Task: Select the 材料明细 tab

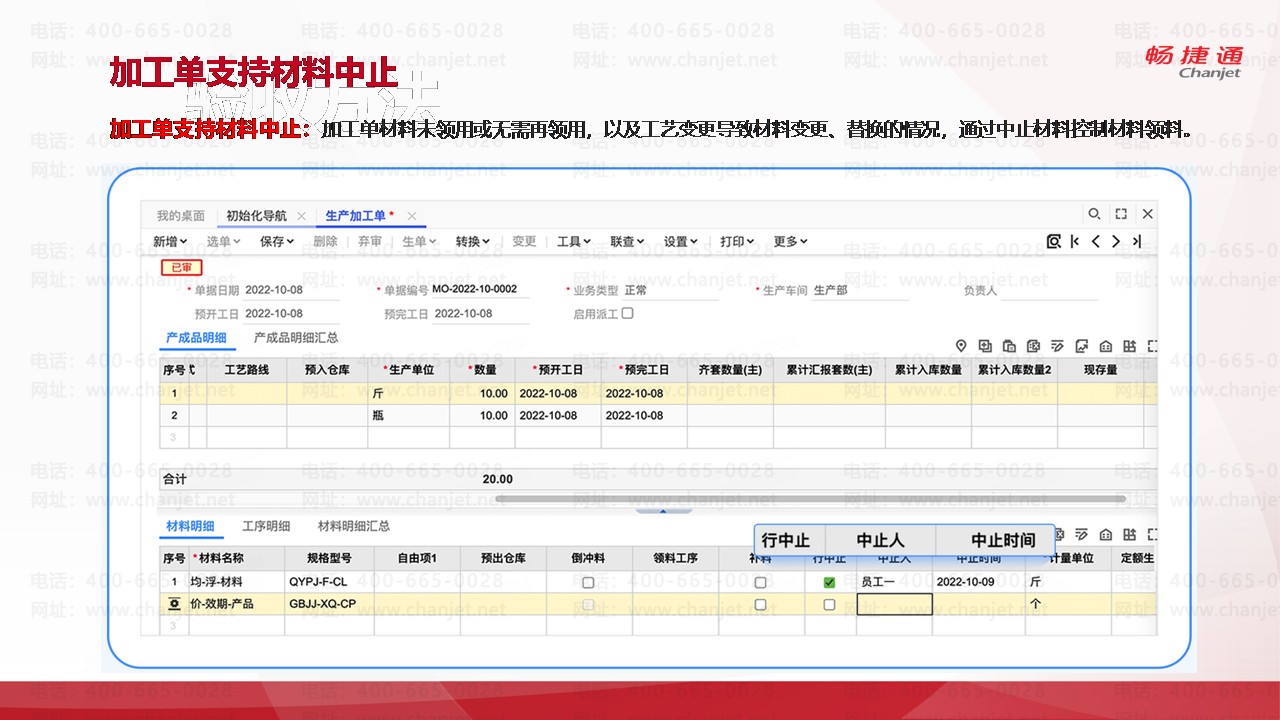Action: click(190, 526)
